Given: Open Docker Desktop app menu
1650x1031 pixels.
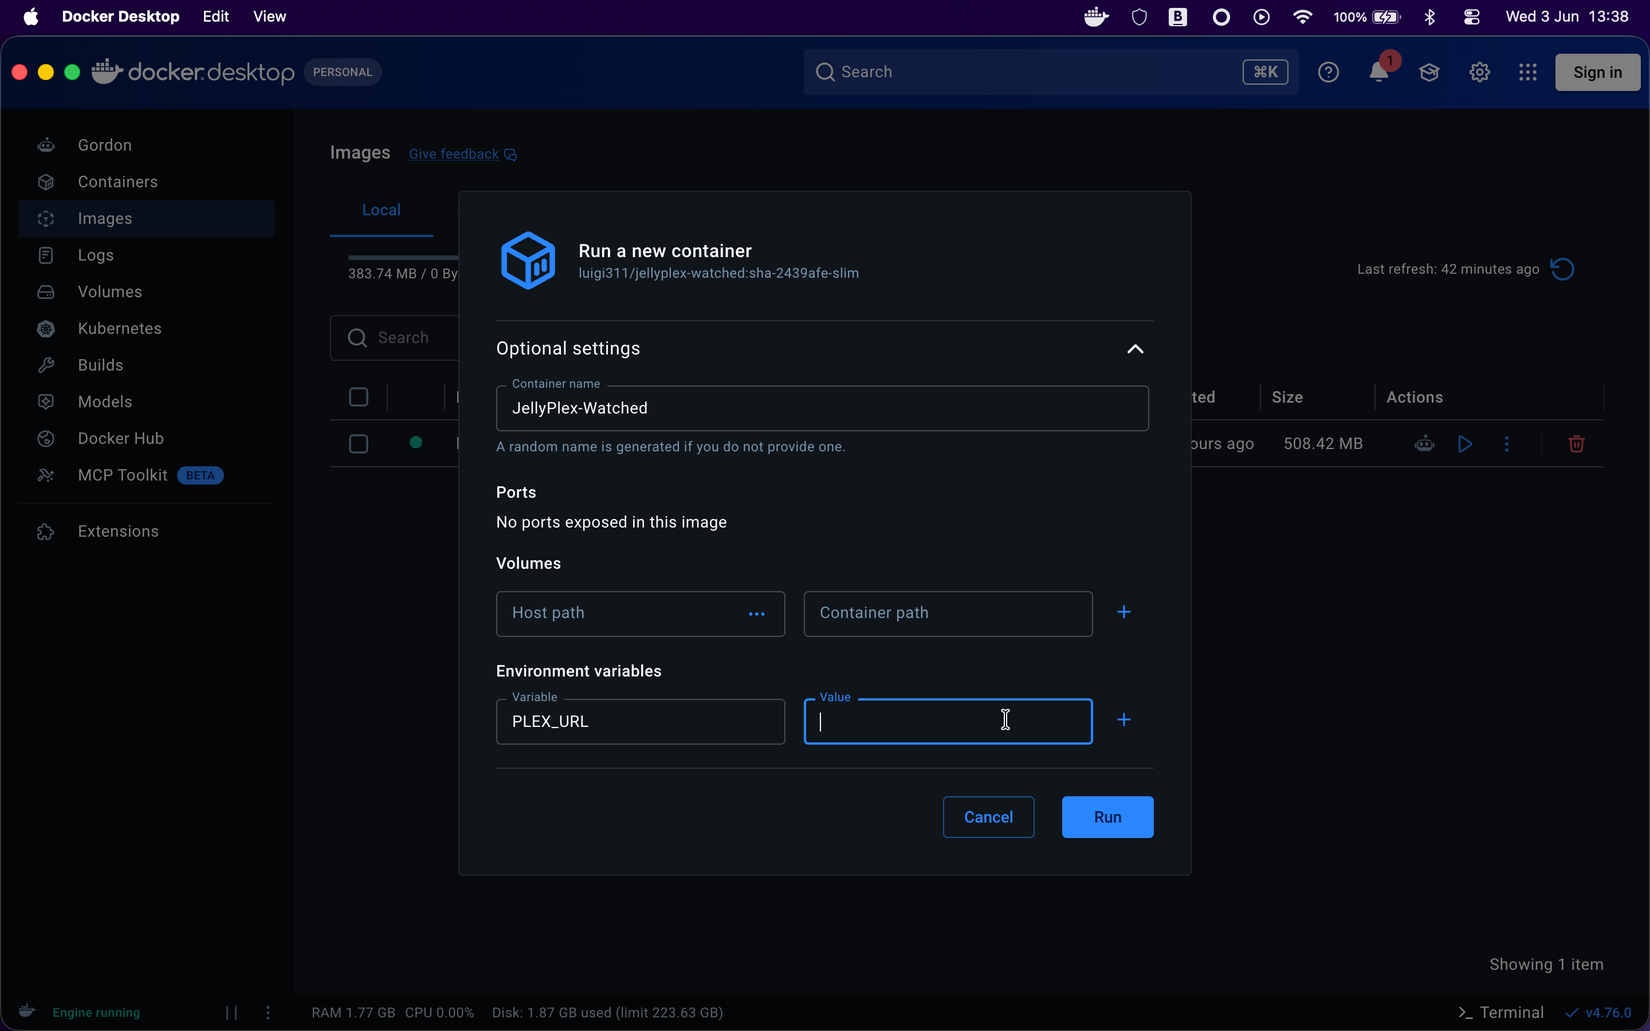Looking at the screenshot, I should [x=121, y=17].
